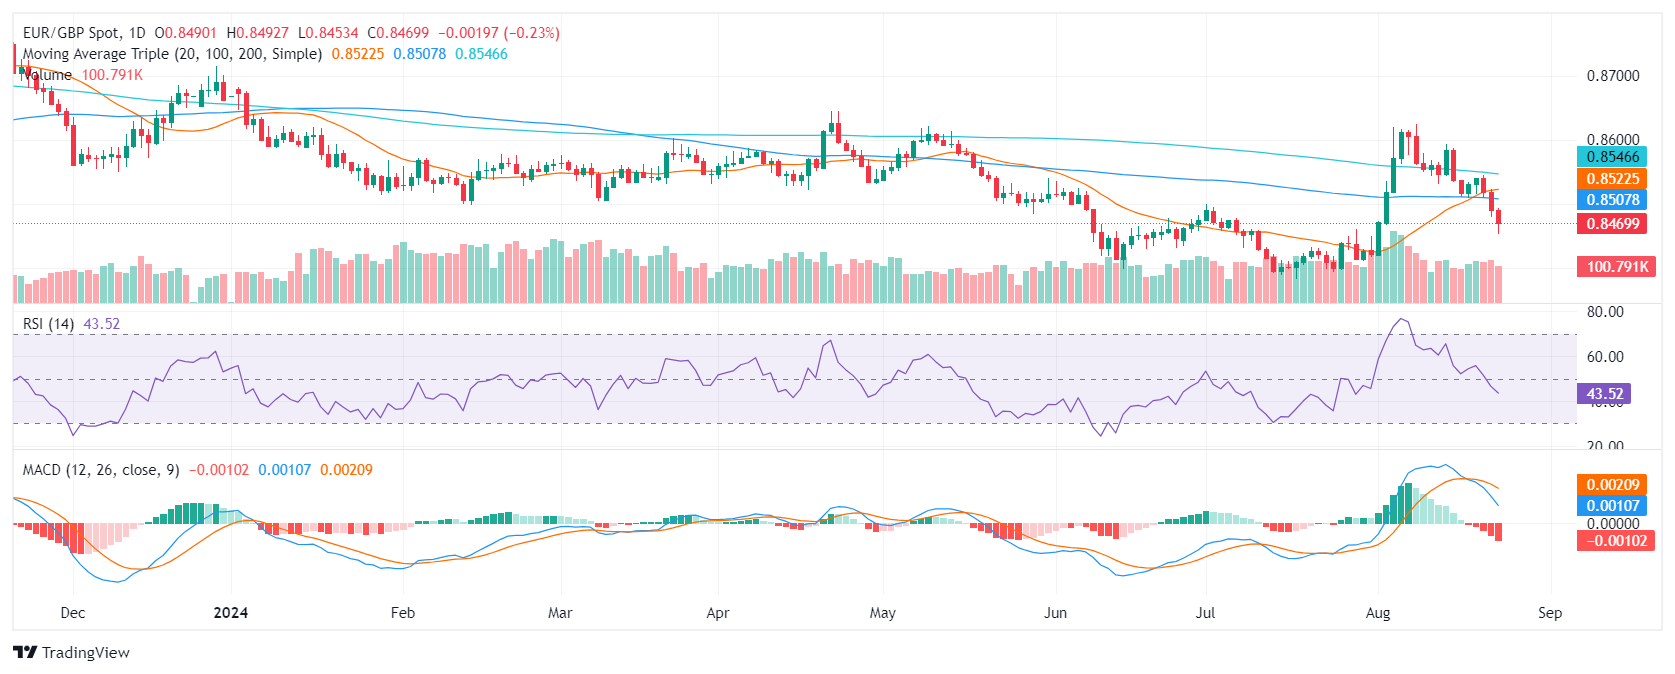Click the orange 0.00209 MACD signal label
This screenshot has width=1675, height=674.
coord(1612,485)
